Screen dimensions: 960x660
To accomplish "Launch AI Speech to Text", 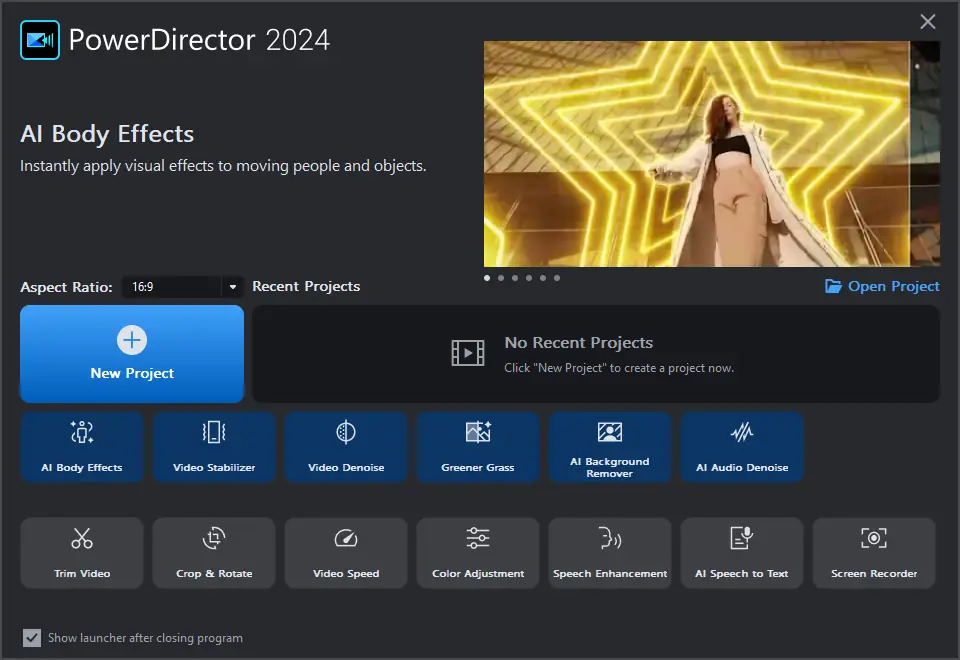I will point(741,553).
